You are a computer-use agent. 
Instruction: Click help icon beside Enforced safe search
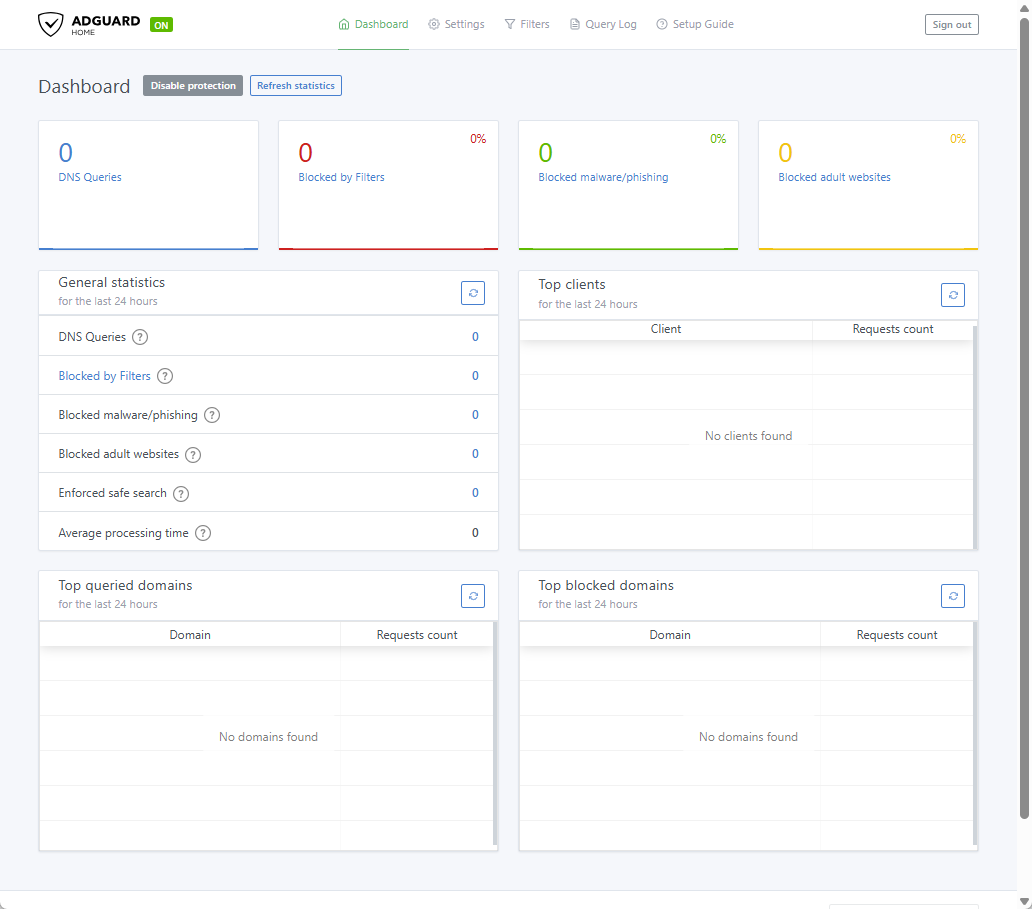point(181,493)
